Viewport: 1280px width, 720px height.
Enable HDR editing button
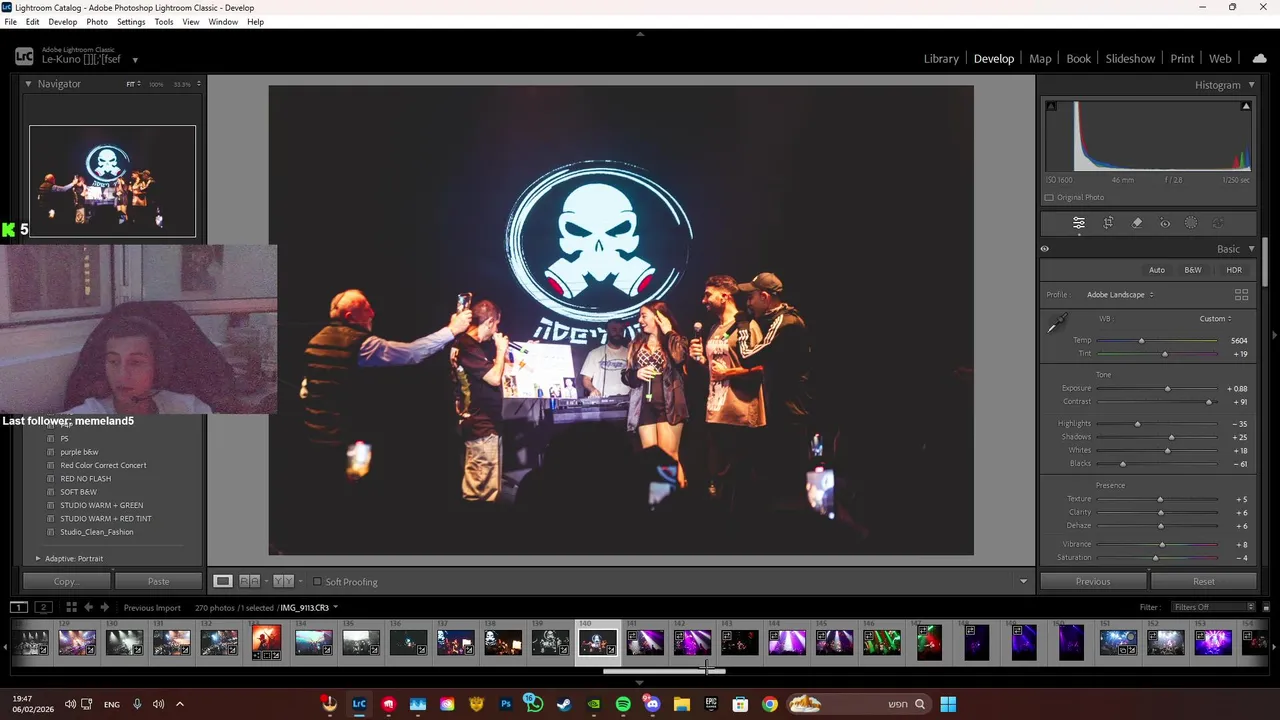[1234, 270]
